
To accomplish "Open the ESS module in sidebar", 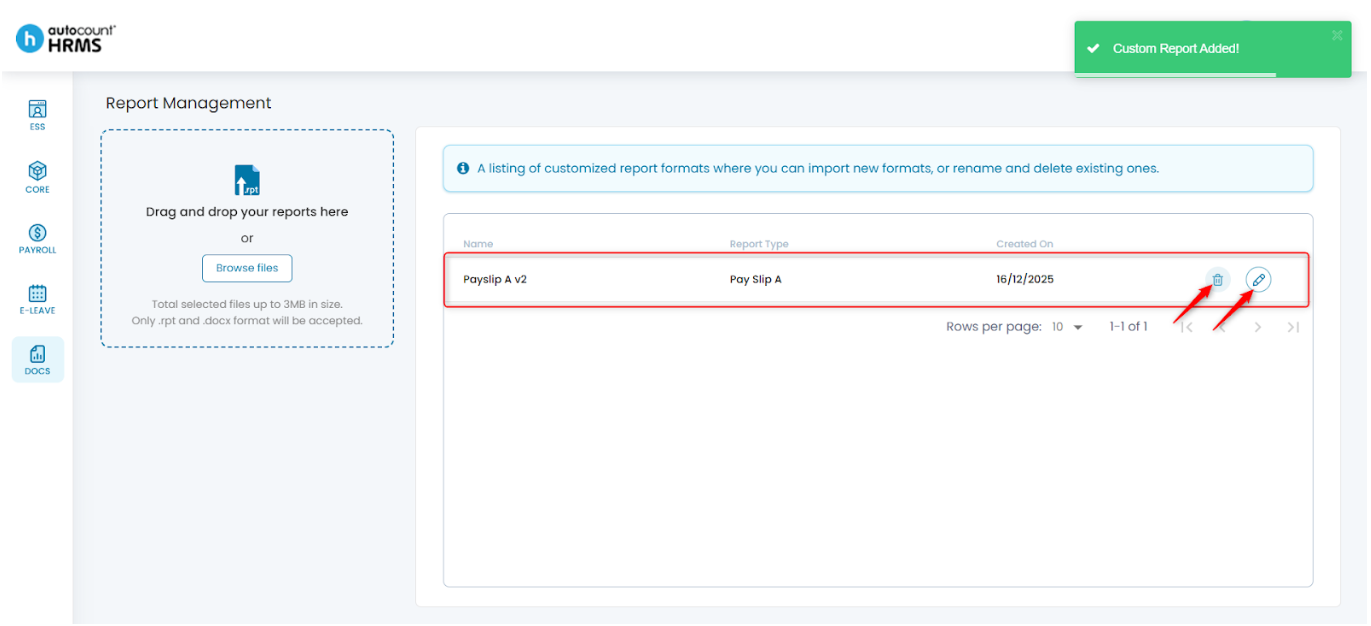I will 37,115.
